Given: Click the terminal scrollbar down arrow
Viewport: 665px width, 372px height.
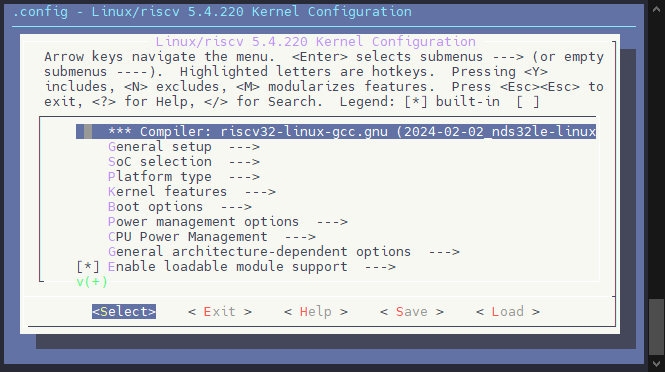Looking at the screenshot, I should click(657, 364).
